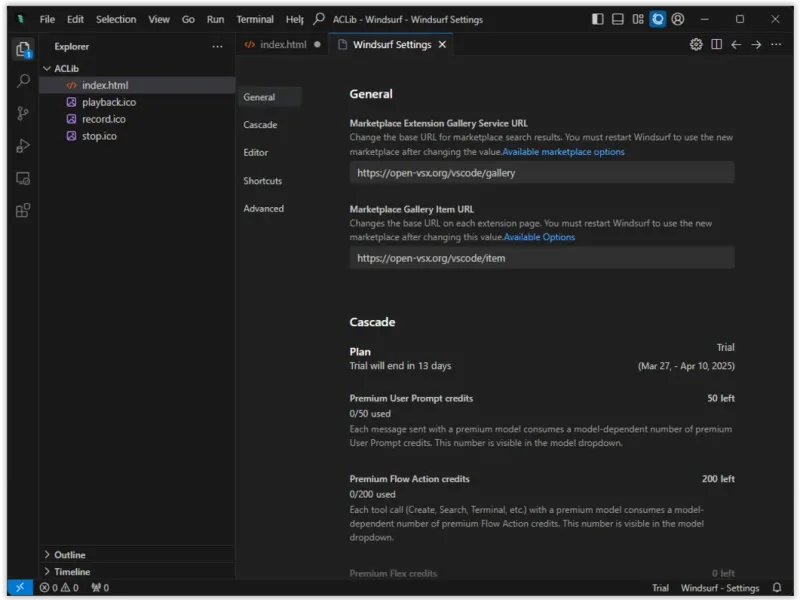The image size is (800, 600).
Task: Open the editor More Actions ellipsis
Action: coord(776,44)
